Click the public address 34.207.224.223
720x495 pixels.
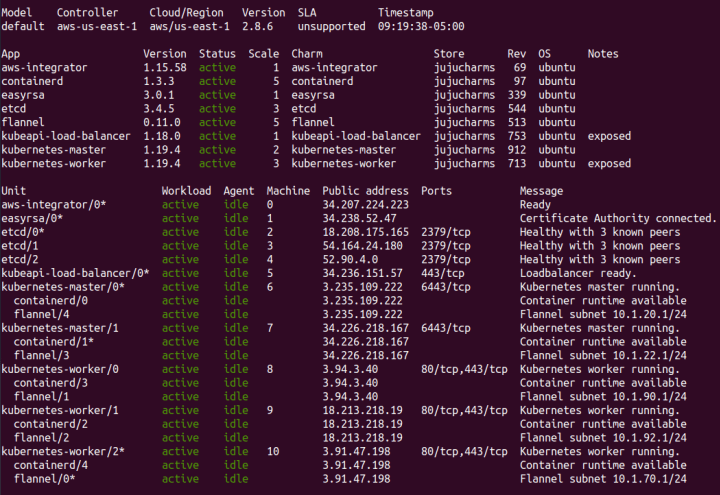366,205
